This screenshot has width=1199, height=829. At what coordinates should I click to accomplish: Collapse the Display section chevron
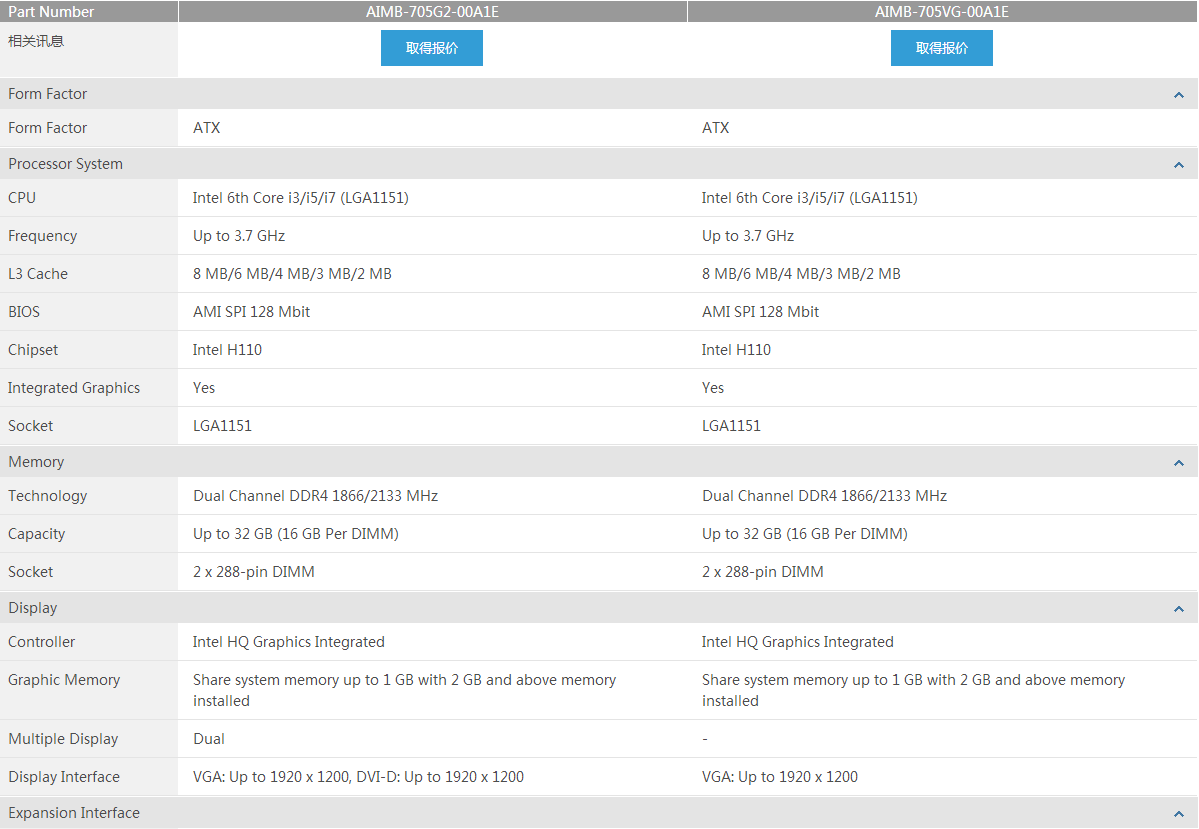tap(1178, 609)
